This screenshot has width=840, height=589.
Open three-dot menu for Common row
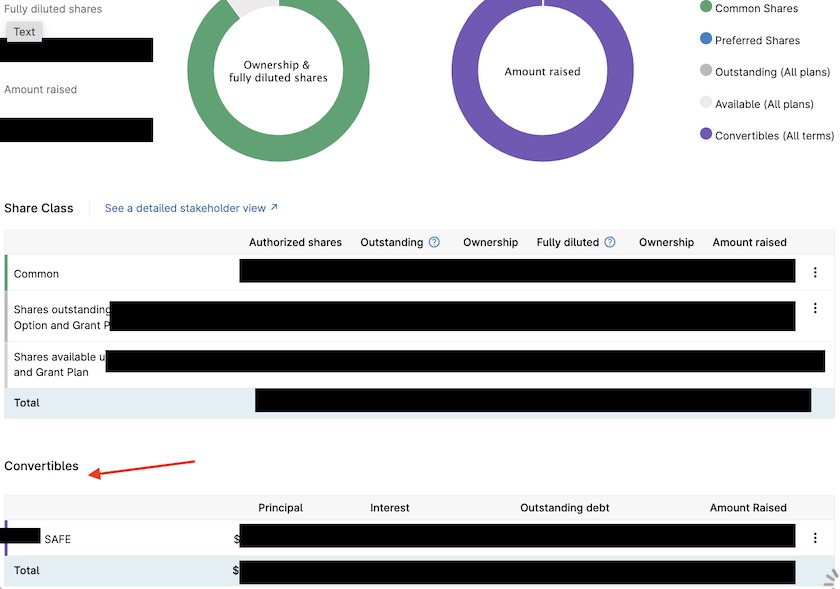click(x=815, y=273)
